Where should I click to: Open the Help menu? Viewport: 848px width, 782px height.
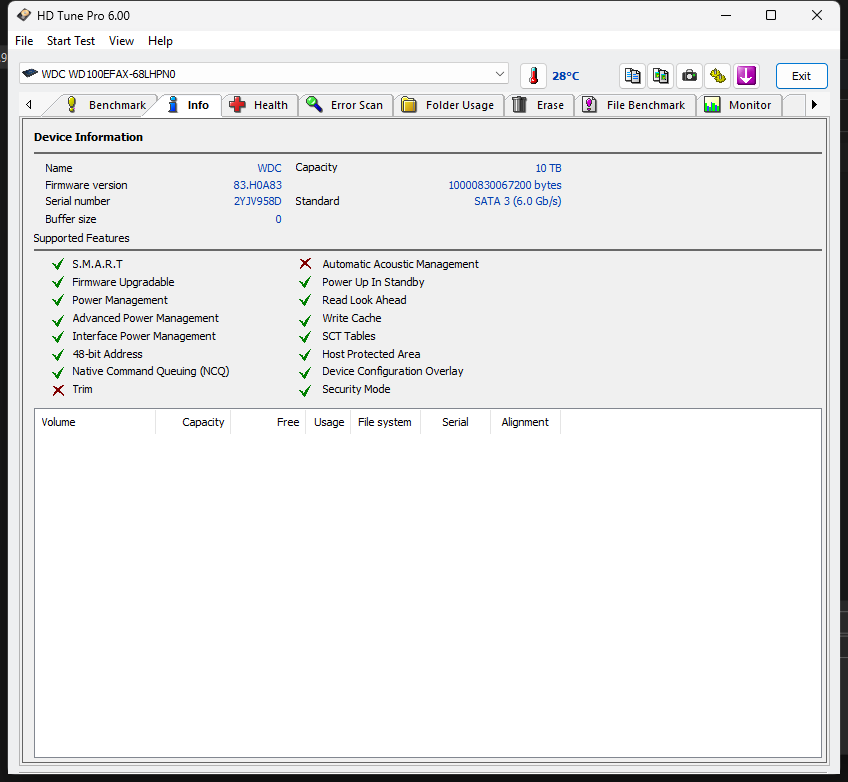pos(160,41)
